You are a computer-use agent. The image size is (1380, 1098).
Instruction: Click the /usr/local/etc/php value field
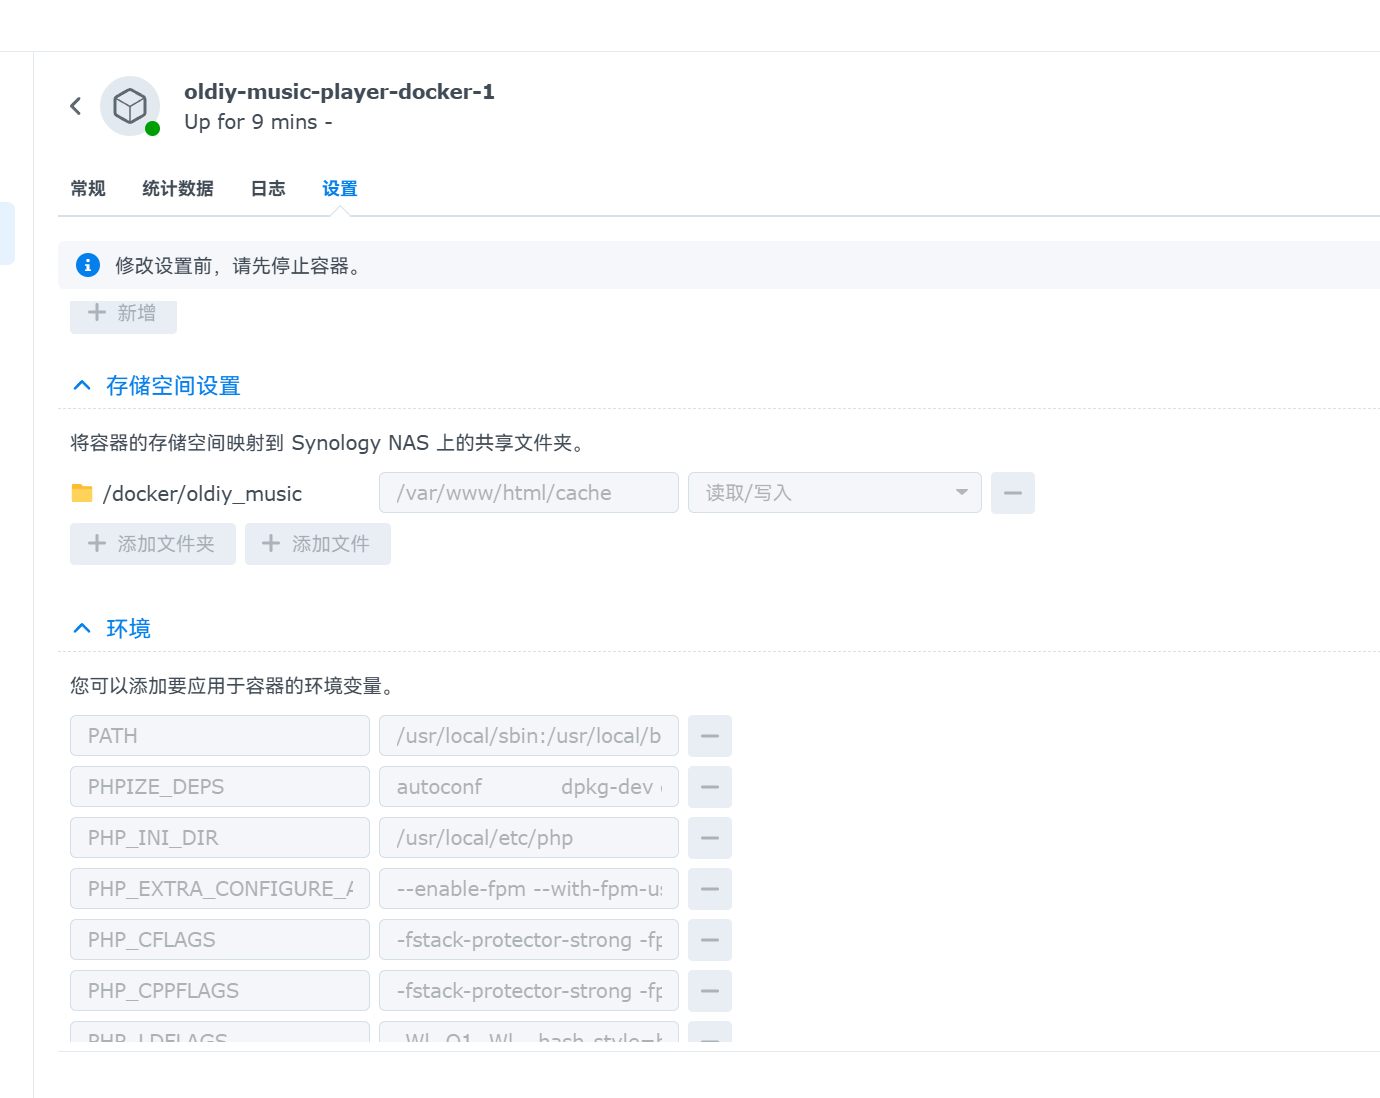529,838
